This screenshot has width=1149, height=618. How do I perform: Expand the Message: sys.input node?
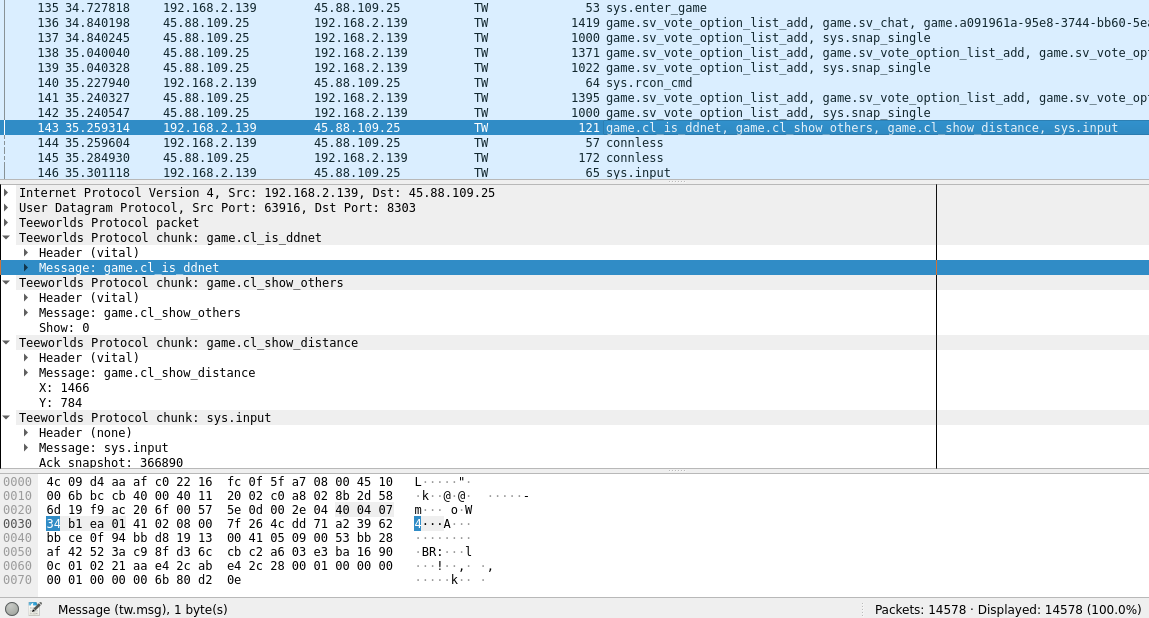(26, 448)
